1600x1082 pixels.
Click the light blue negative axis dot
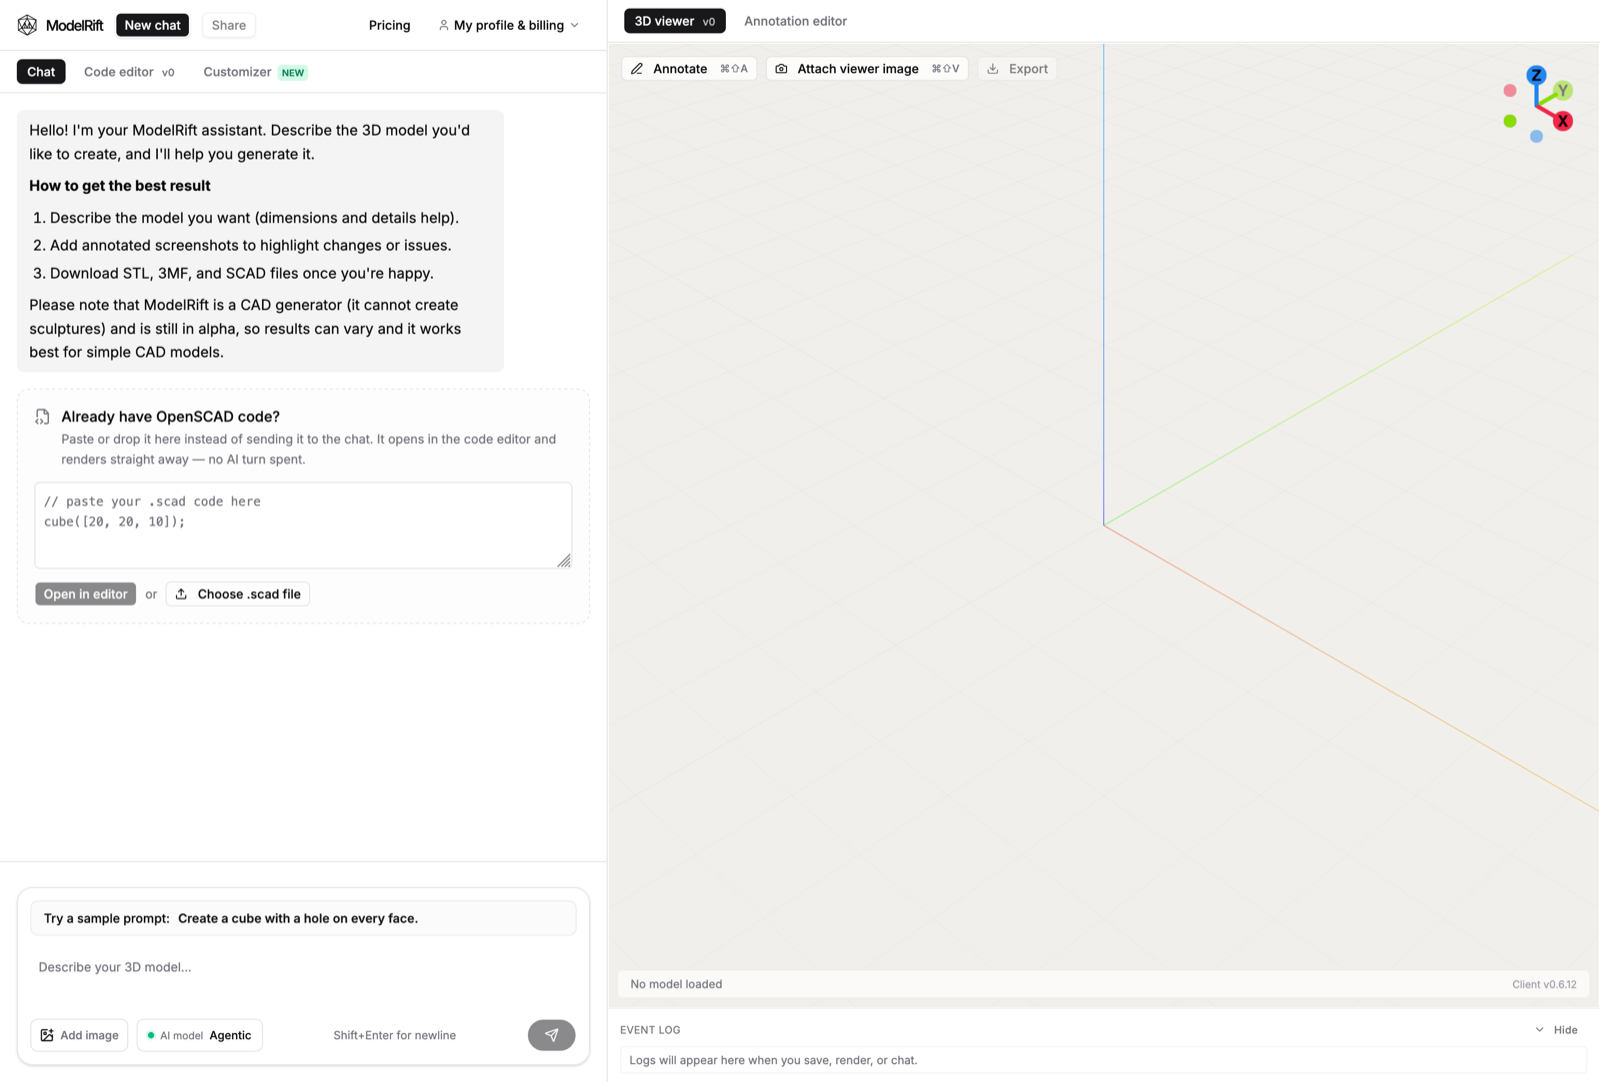1536,136
